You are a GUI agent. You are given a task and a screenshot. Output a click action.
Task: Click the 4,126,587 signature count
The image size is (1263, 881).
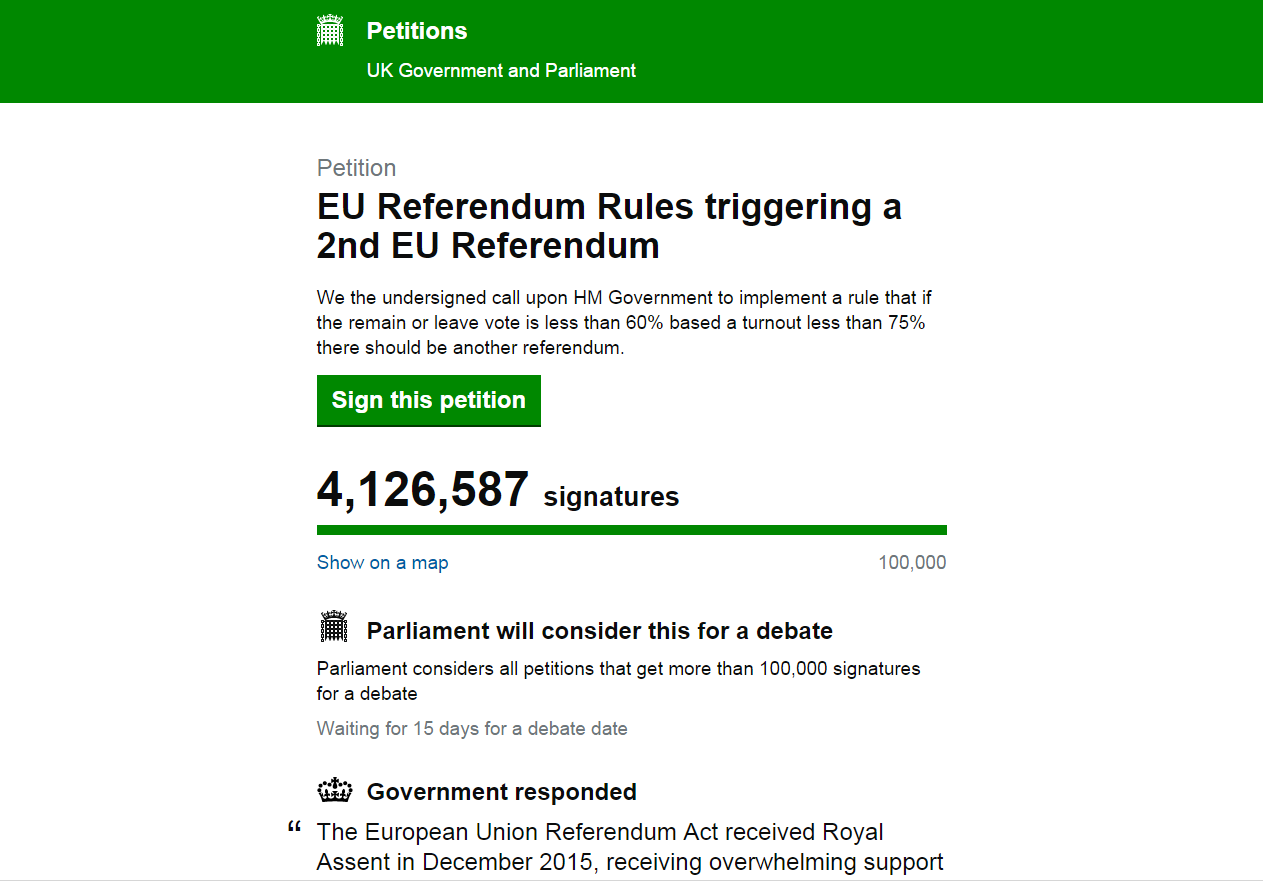pyautogui.click(x=423, y=491)
